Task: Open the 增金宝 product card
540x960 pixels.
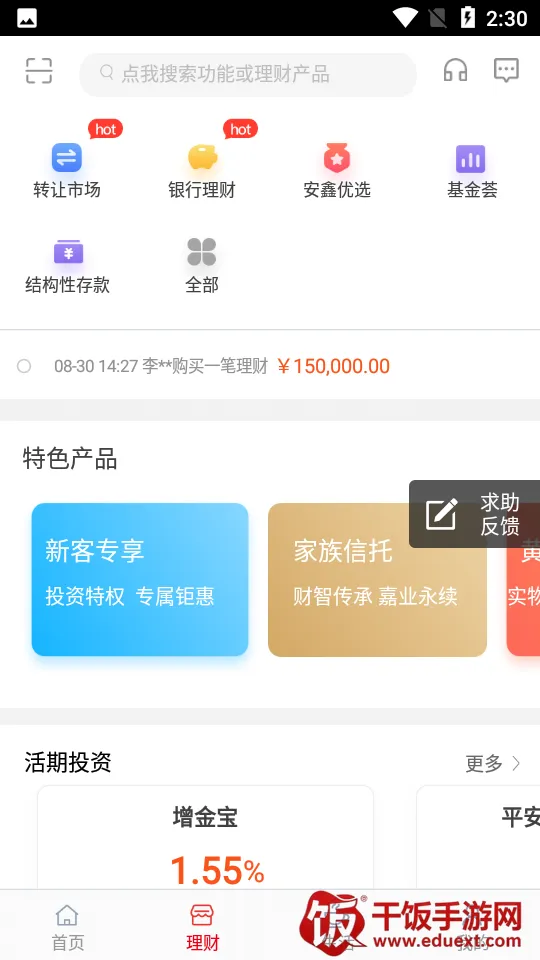Action: click(x=205, y=838)
